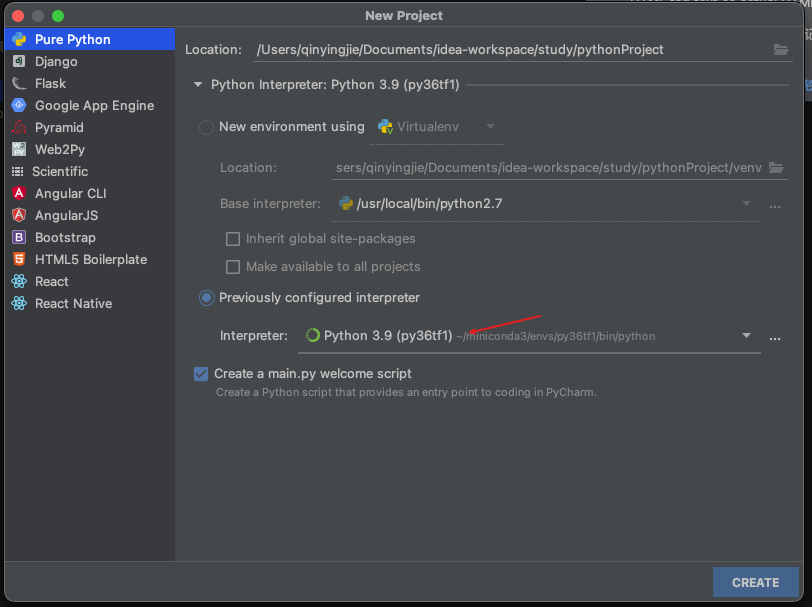Select Previously configured interpreter radio button
Image resolution: width=812 pixels, height=607 pixels.
207,298
